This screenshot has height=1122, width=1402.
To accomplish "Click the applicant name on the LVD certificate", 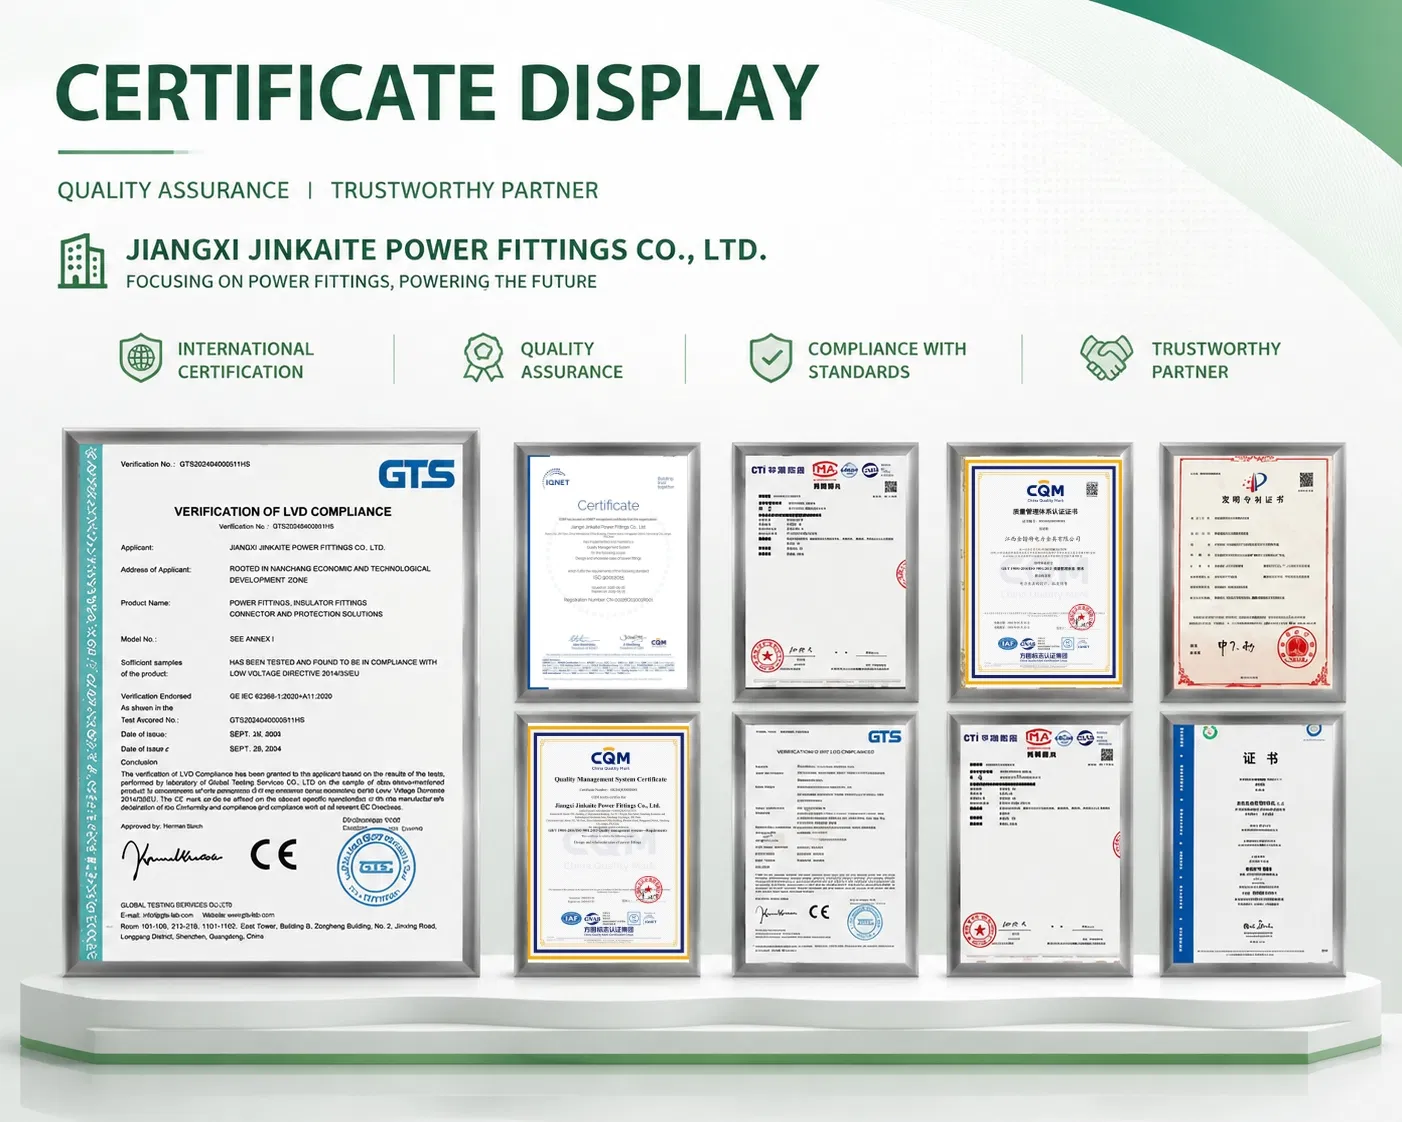I will point(307,547).
